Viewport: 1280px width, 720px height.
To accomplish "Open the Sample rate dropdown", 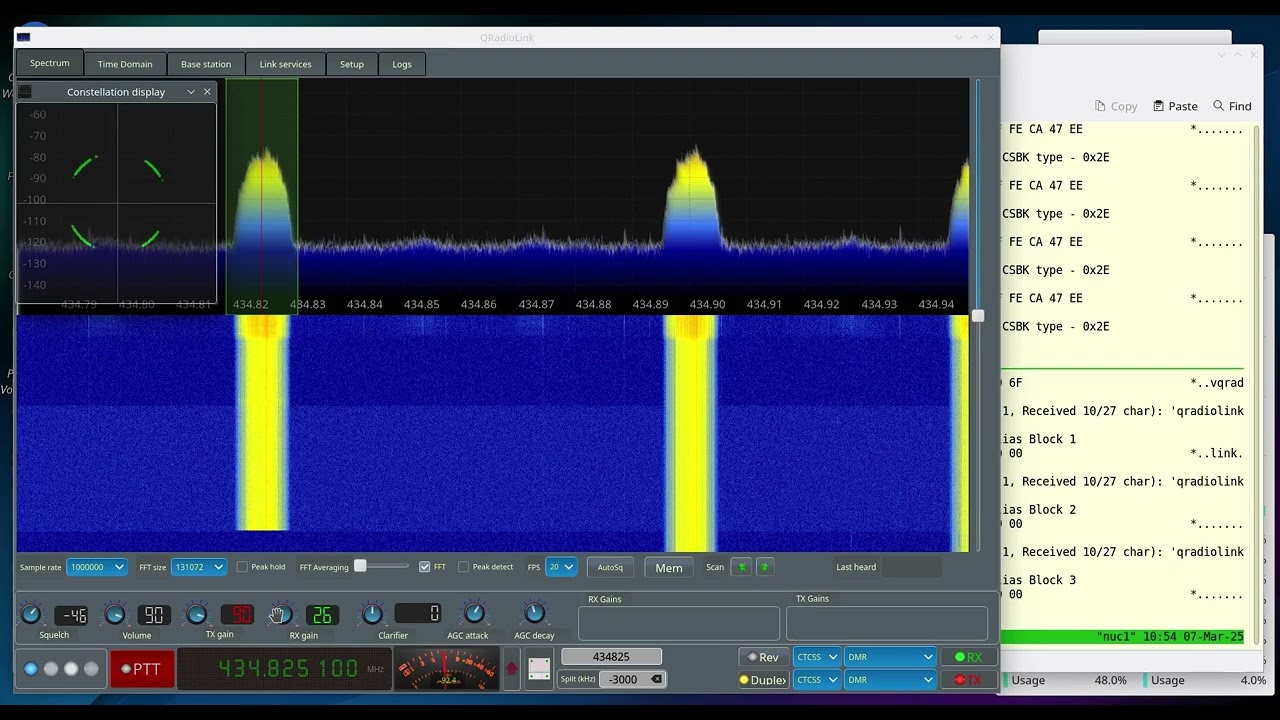I will [97, 567].
